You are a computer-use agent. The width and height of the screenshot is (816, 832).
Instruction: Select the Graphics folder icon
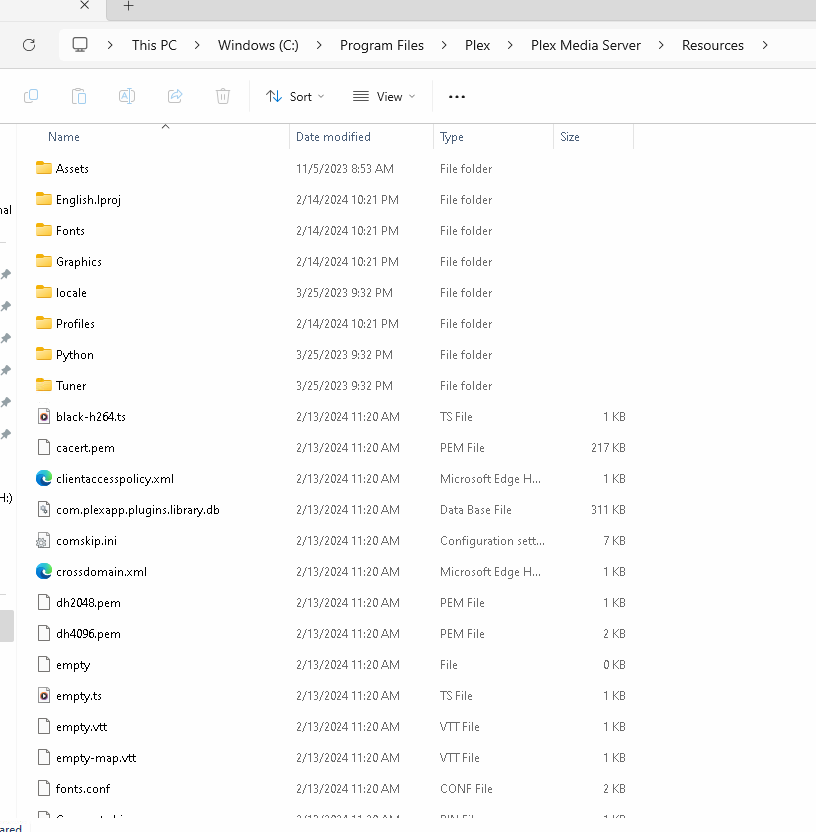point(44,262)
